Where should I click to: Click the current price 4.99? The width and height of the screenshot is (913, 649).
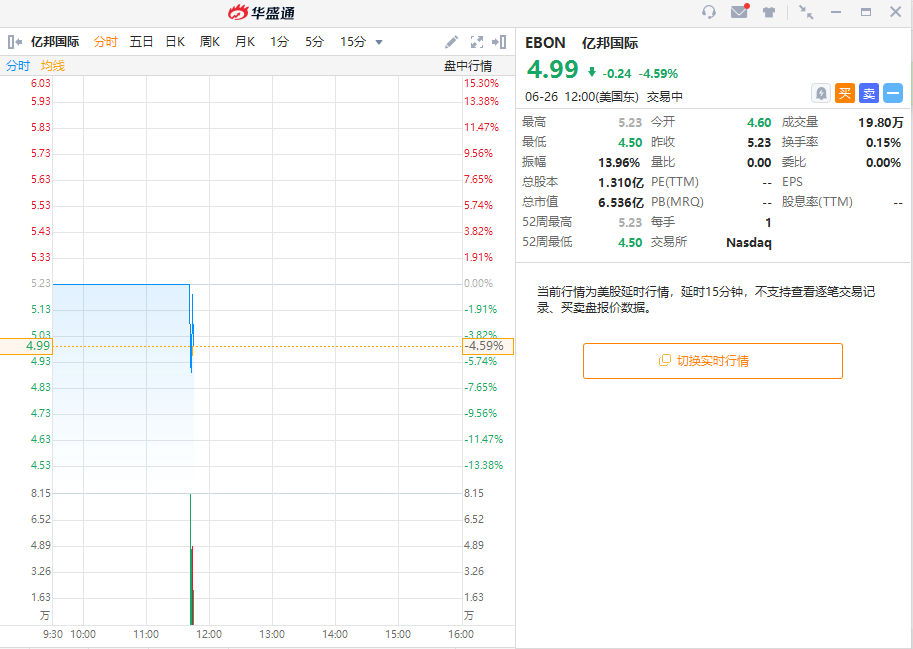[553, 69]
